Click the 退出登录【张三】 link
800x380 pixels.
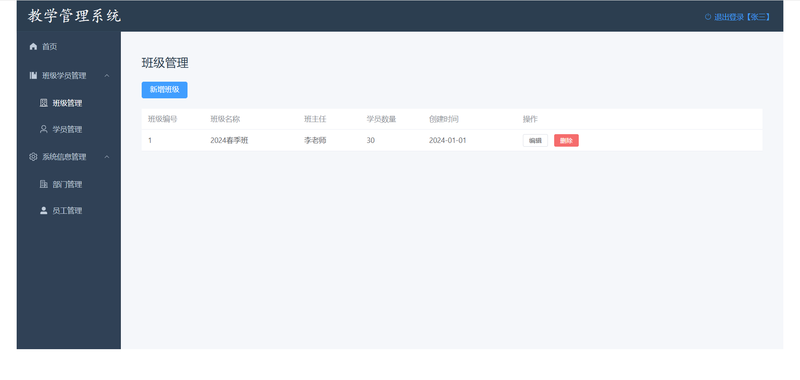click(737, 17)
